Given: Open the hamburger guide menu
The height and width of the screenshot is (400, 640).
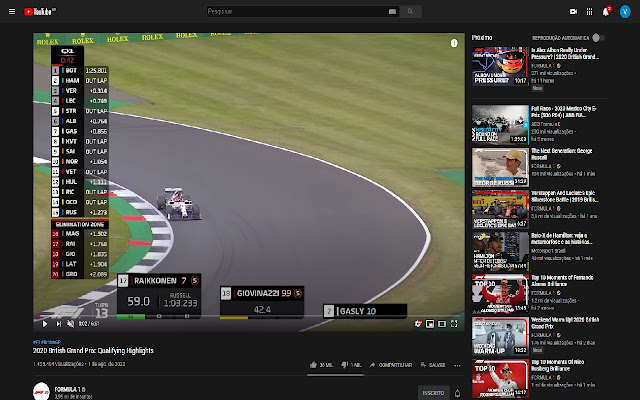Looking at the screenshot, I should pos(12,11).
